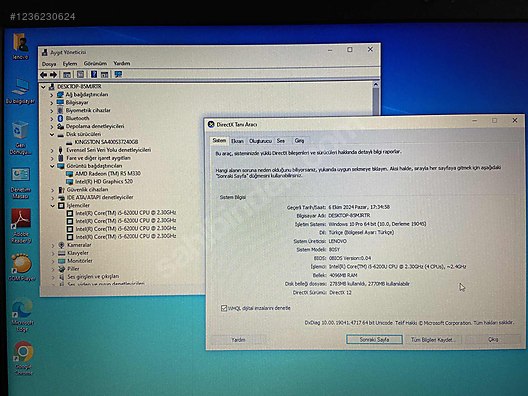The height and width of the screenshot is (396, 528).
Task: Expand Bilgisayar node
Action: [x=52, y=103]
